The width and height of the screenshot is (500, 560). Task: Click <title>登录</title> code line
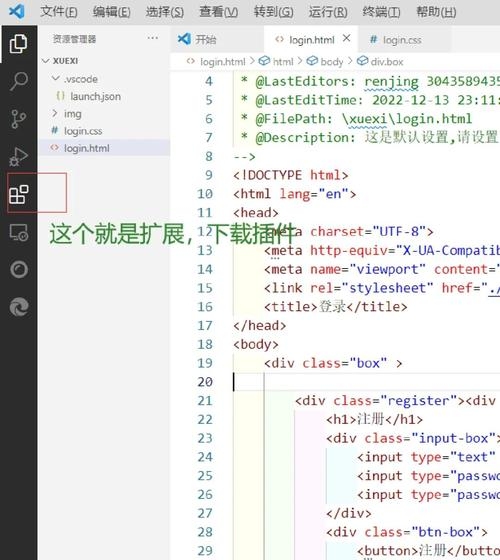point(335,307)
